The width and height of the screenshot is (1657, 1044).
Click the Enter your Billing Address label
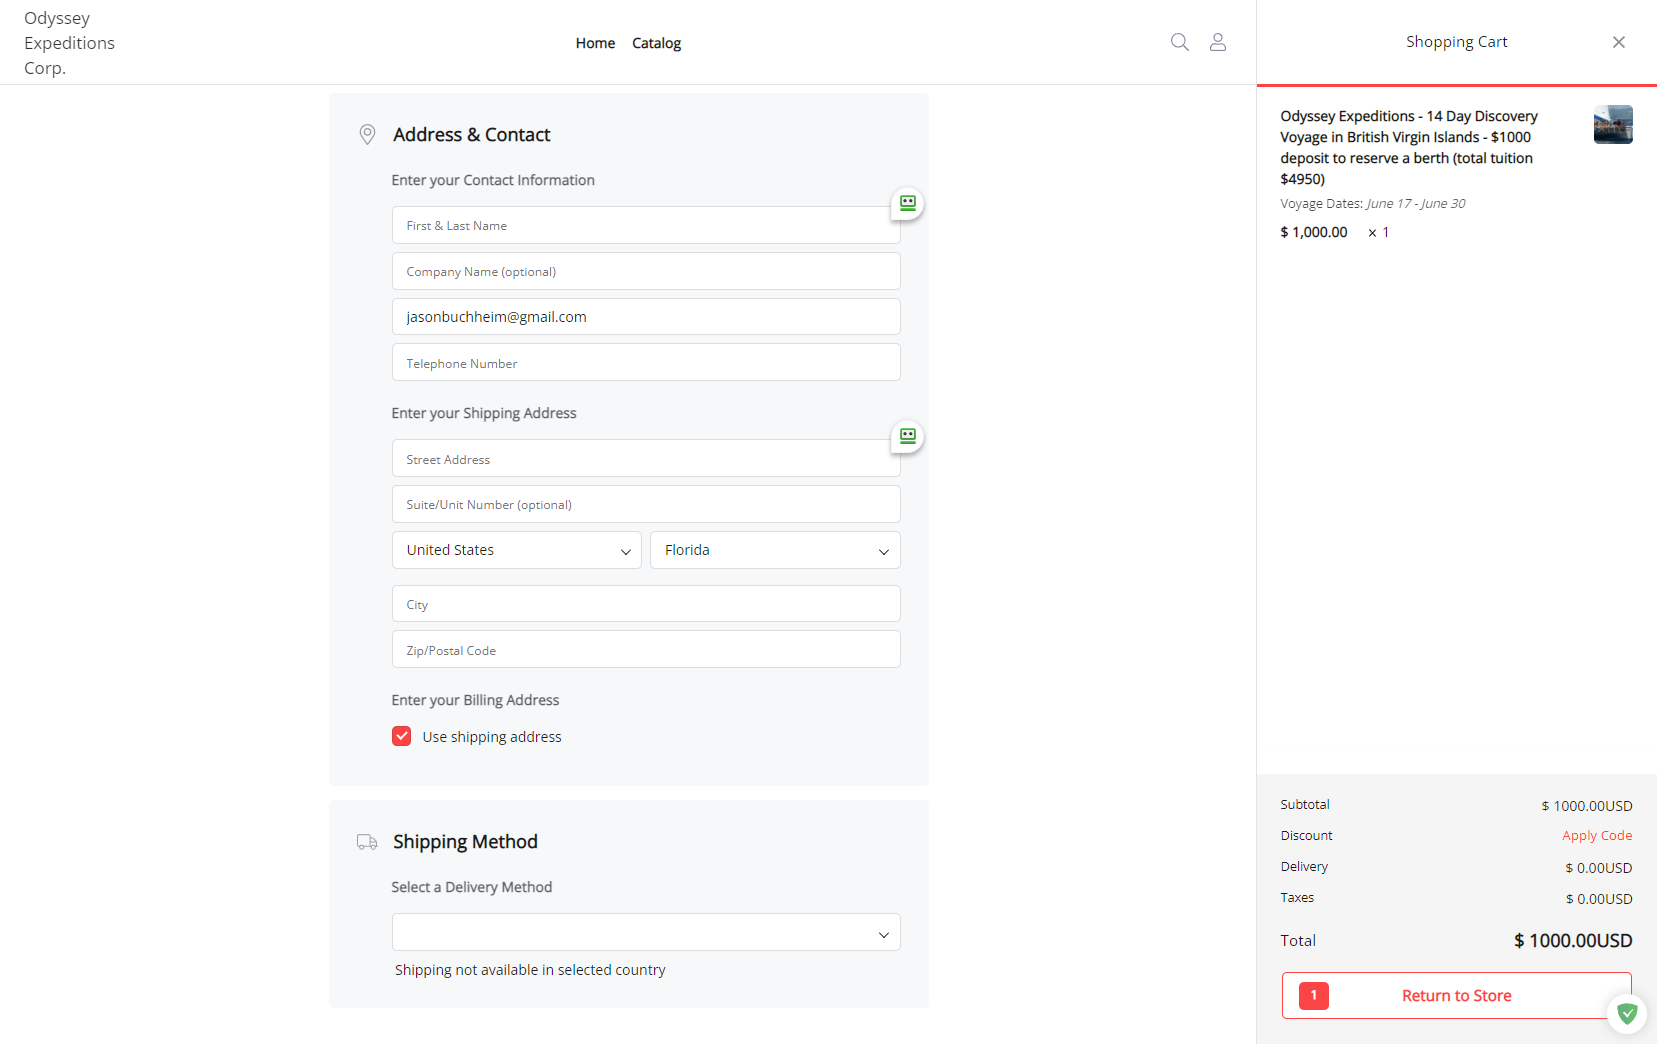(475, 700)
